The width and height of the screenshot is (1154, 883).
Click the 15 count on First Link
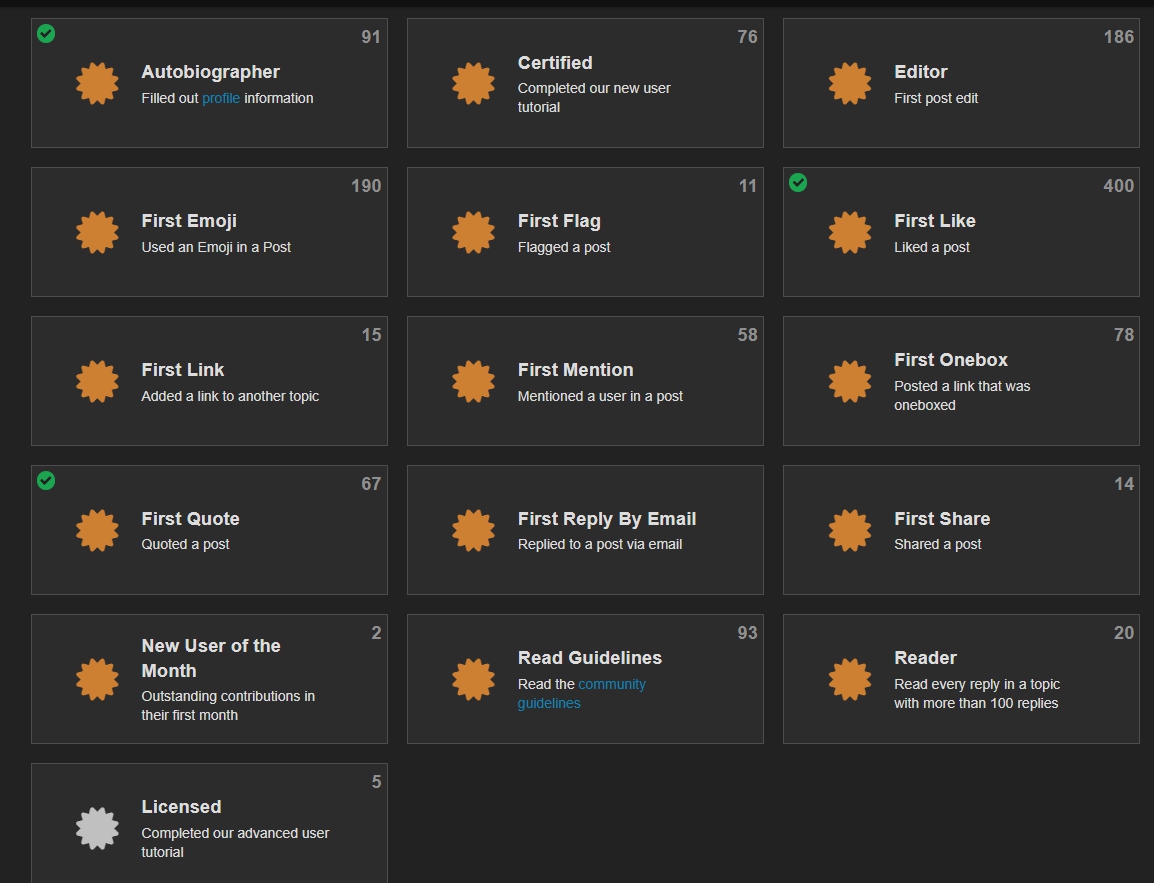pos(372,335)
